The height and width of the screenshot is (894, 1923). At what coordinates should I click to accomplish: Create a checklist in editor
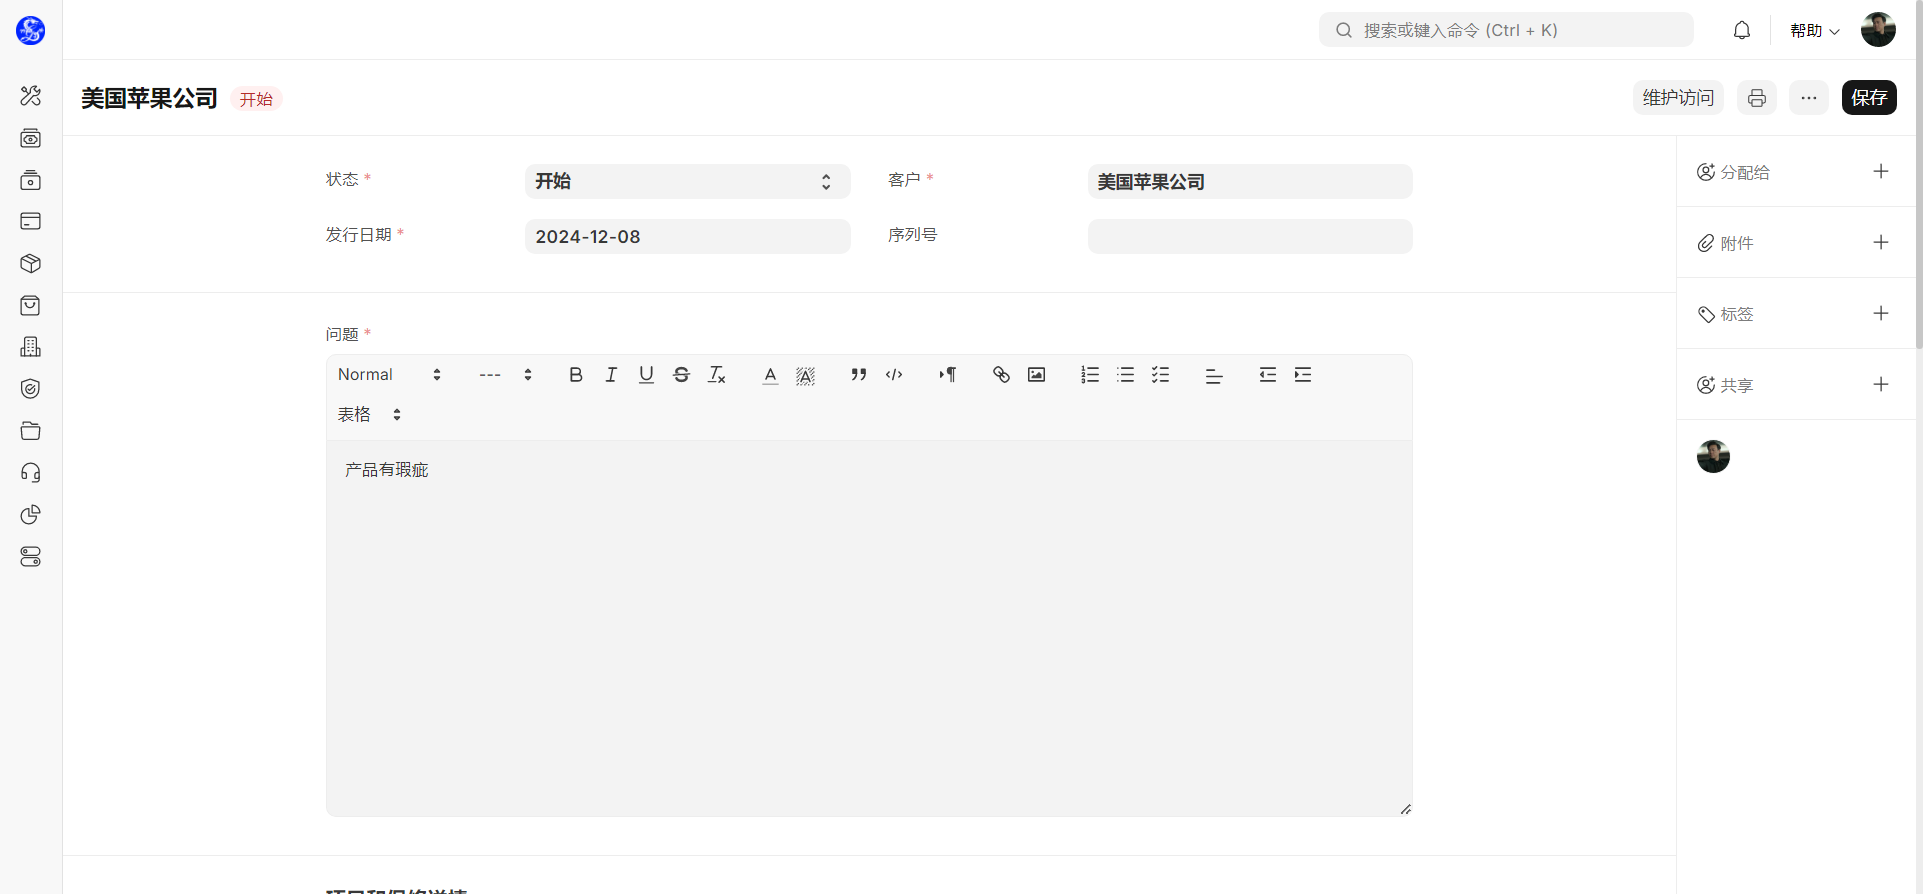pyautogui.click(x=1160, y=375)
